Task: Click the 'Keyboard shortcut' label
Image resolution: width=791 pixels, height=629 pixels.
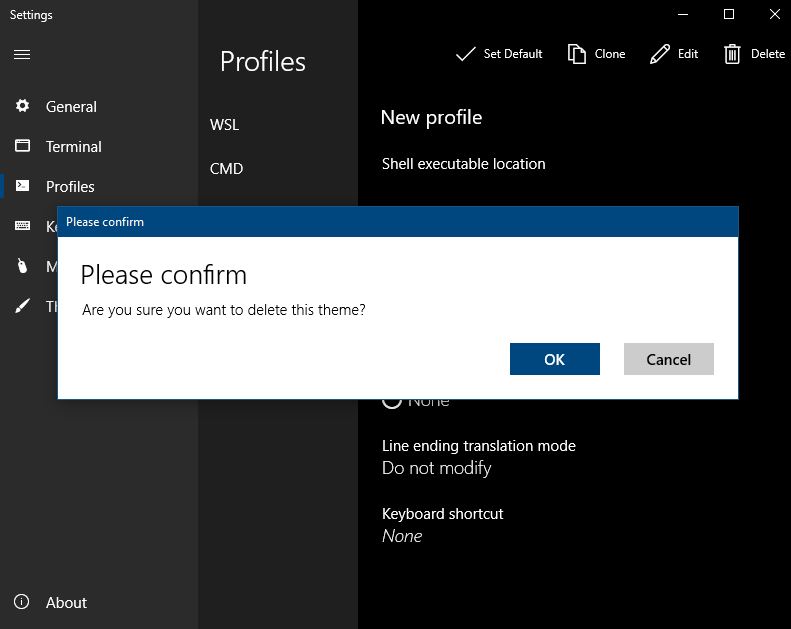Action: (442, 513)
